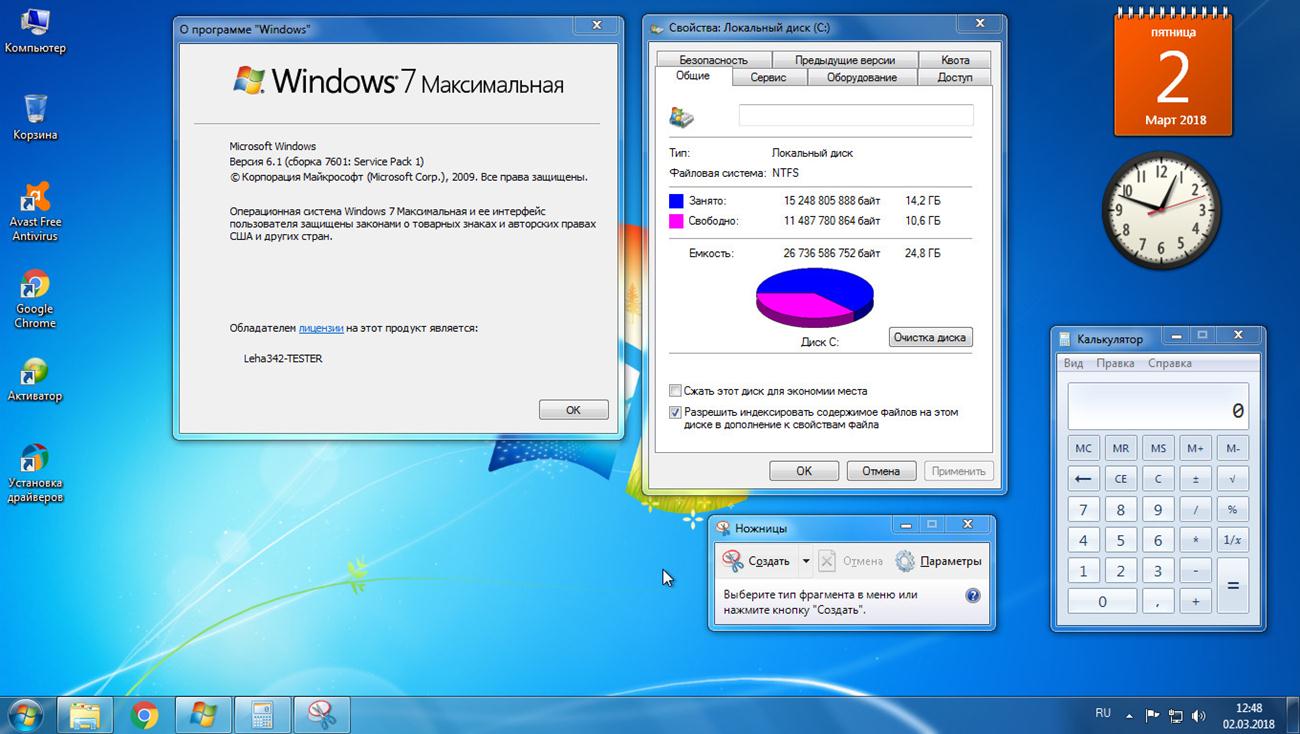
Task: Select the Корзина recycle bin icon
Action: tap(35, 116)
